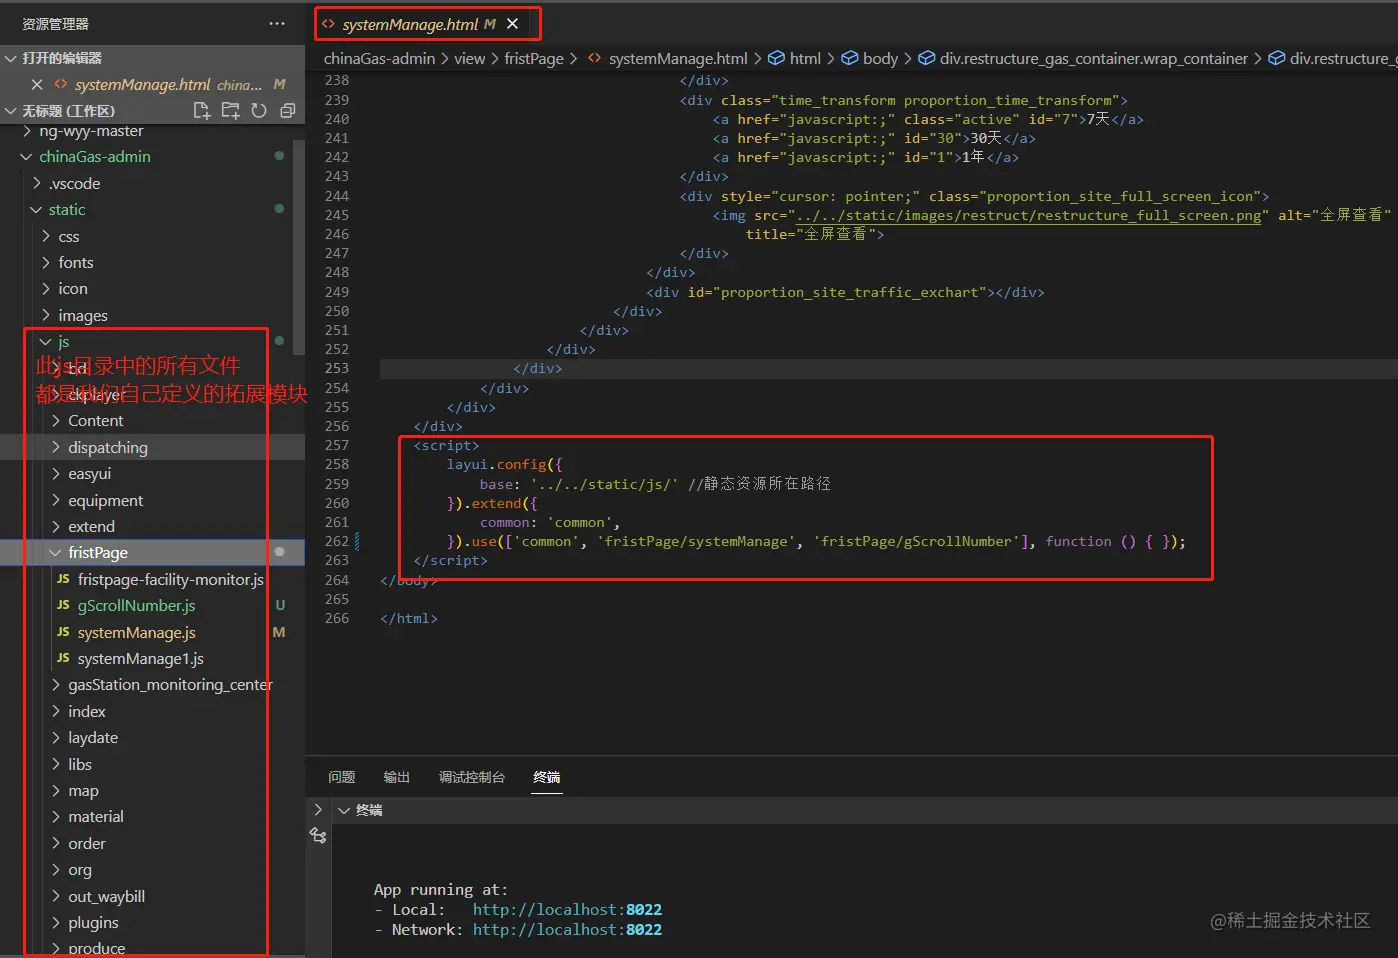Click the 'proportion_site_traffic_exchart' id on line 249
The height and width of the screenshot is (958, 1398).
click(849, 293)
